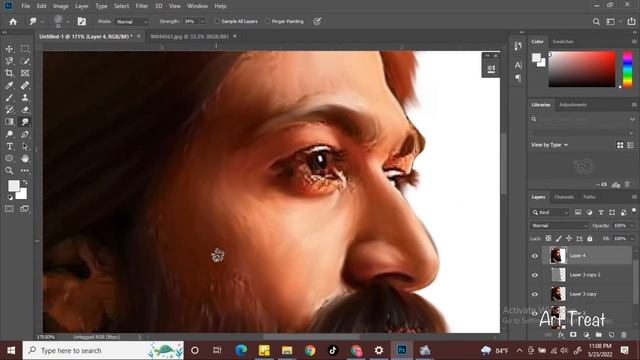Image resolution: width=640 pixels, height=360 pixels.
Task: Hide Layer 4 visibility eye
Action: pyautogui.click(x=535, y=256)
